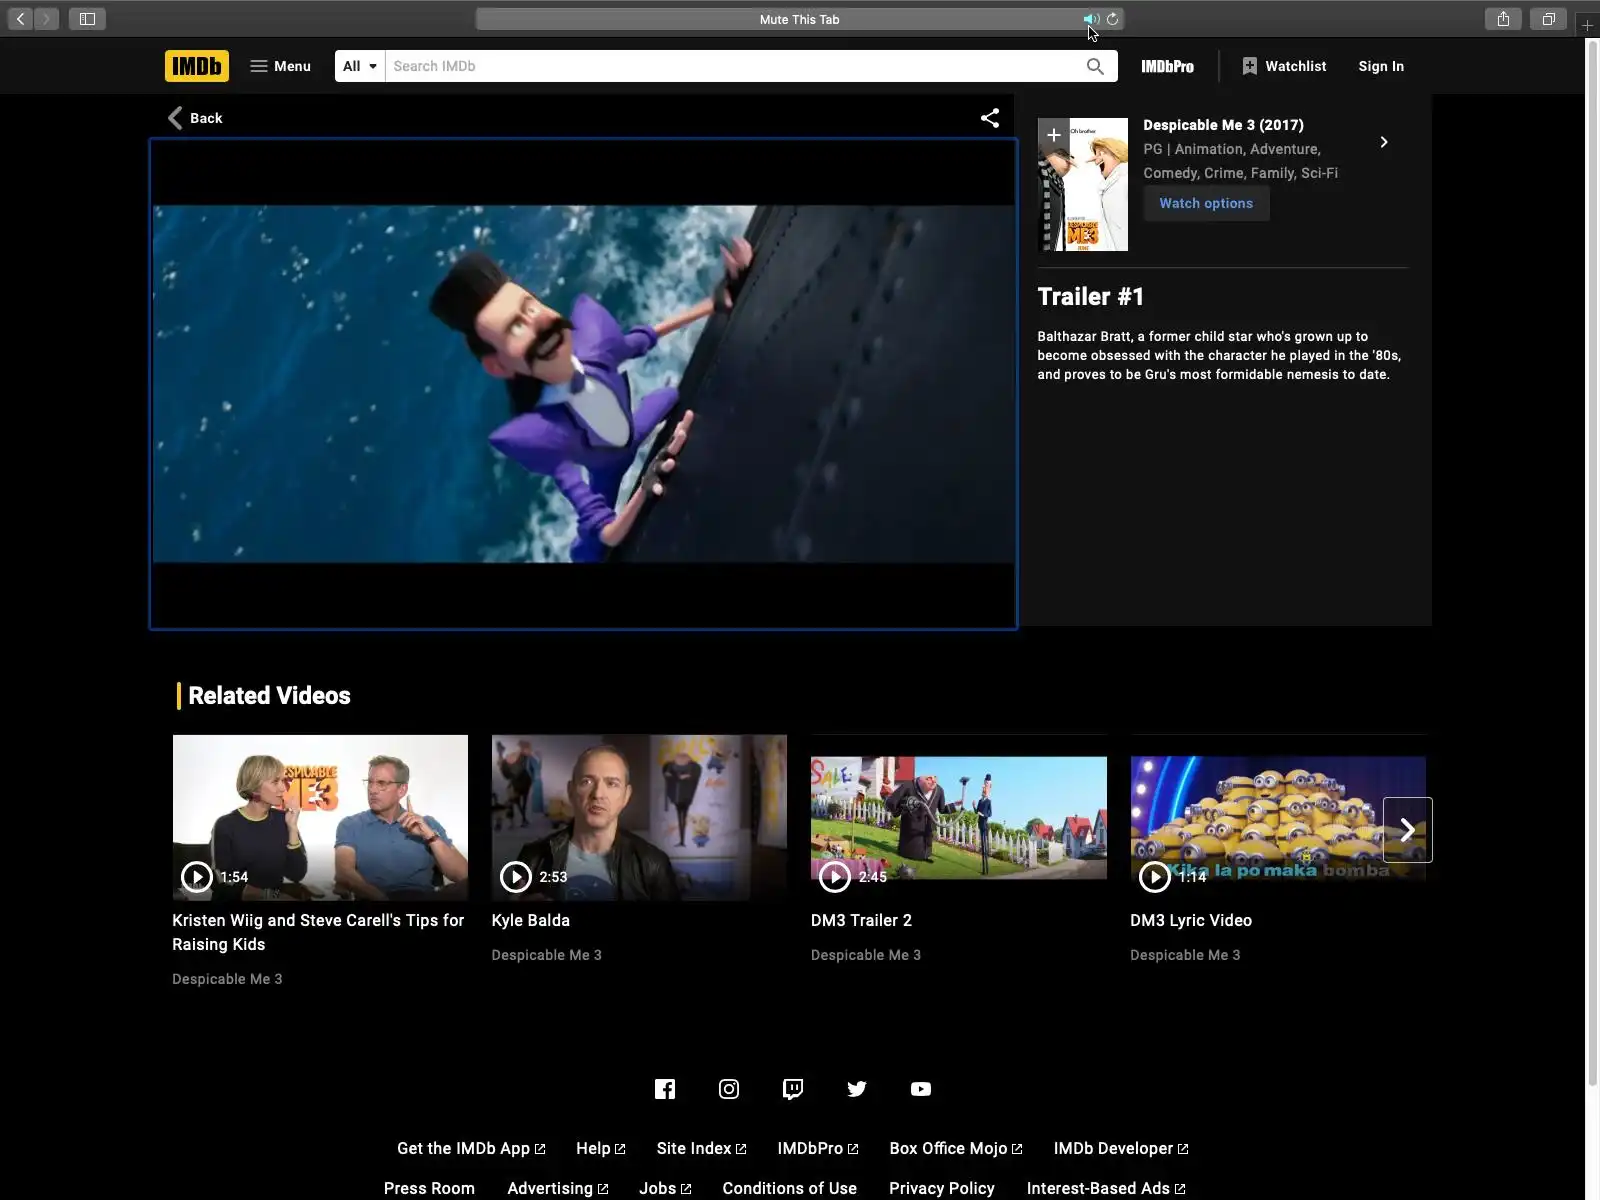Open Despicable Me 3 link under DM3 Trailer 2
This screenshot has width=1600, height=1200.
tap(866, 955)
